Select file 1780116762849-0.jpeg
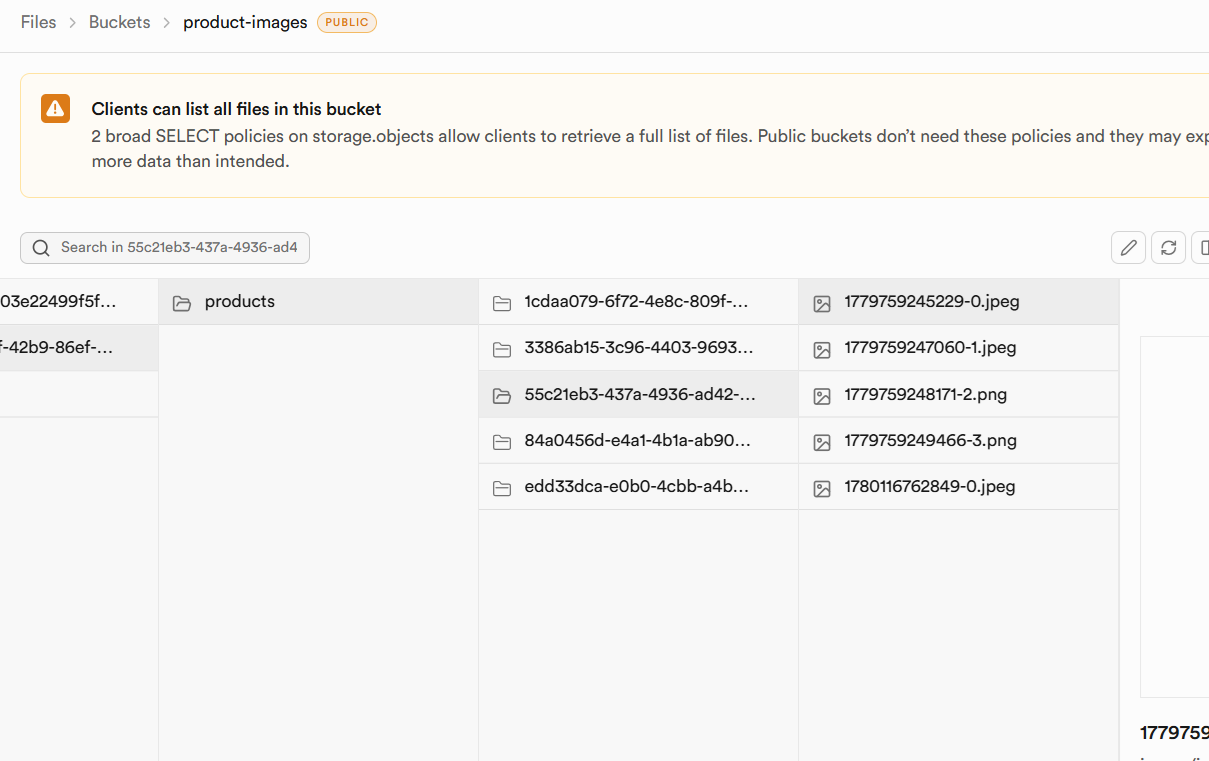 click(x=958, y=487)
